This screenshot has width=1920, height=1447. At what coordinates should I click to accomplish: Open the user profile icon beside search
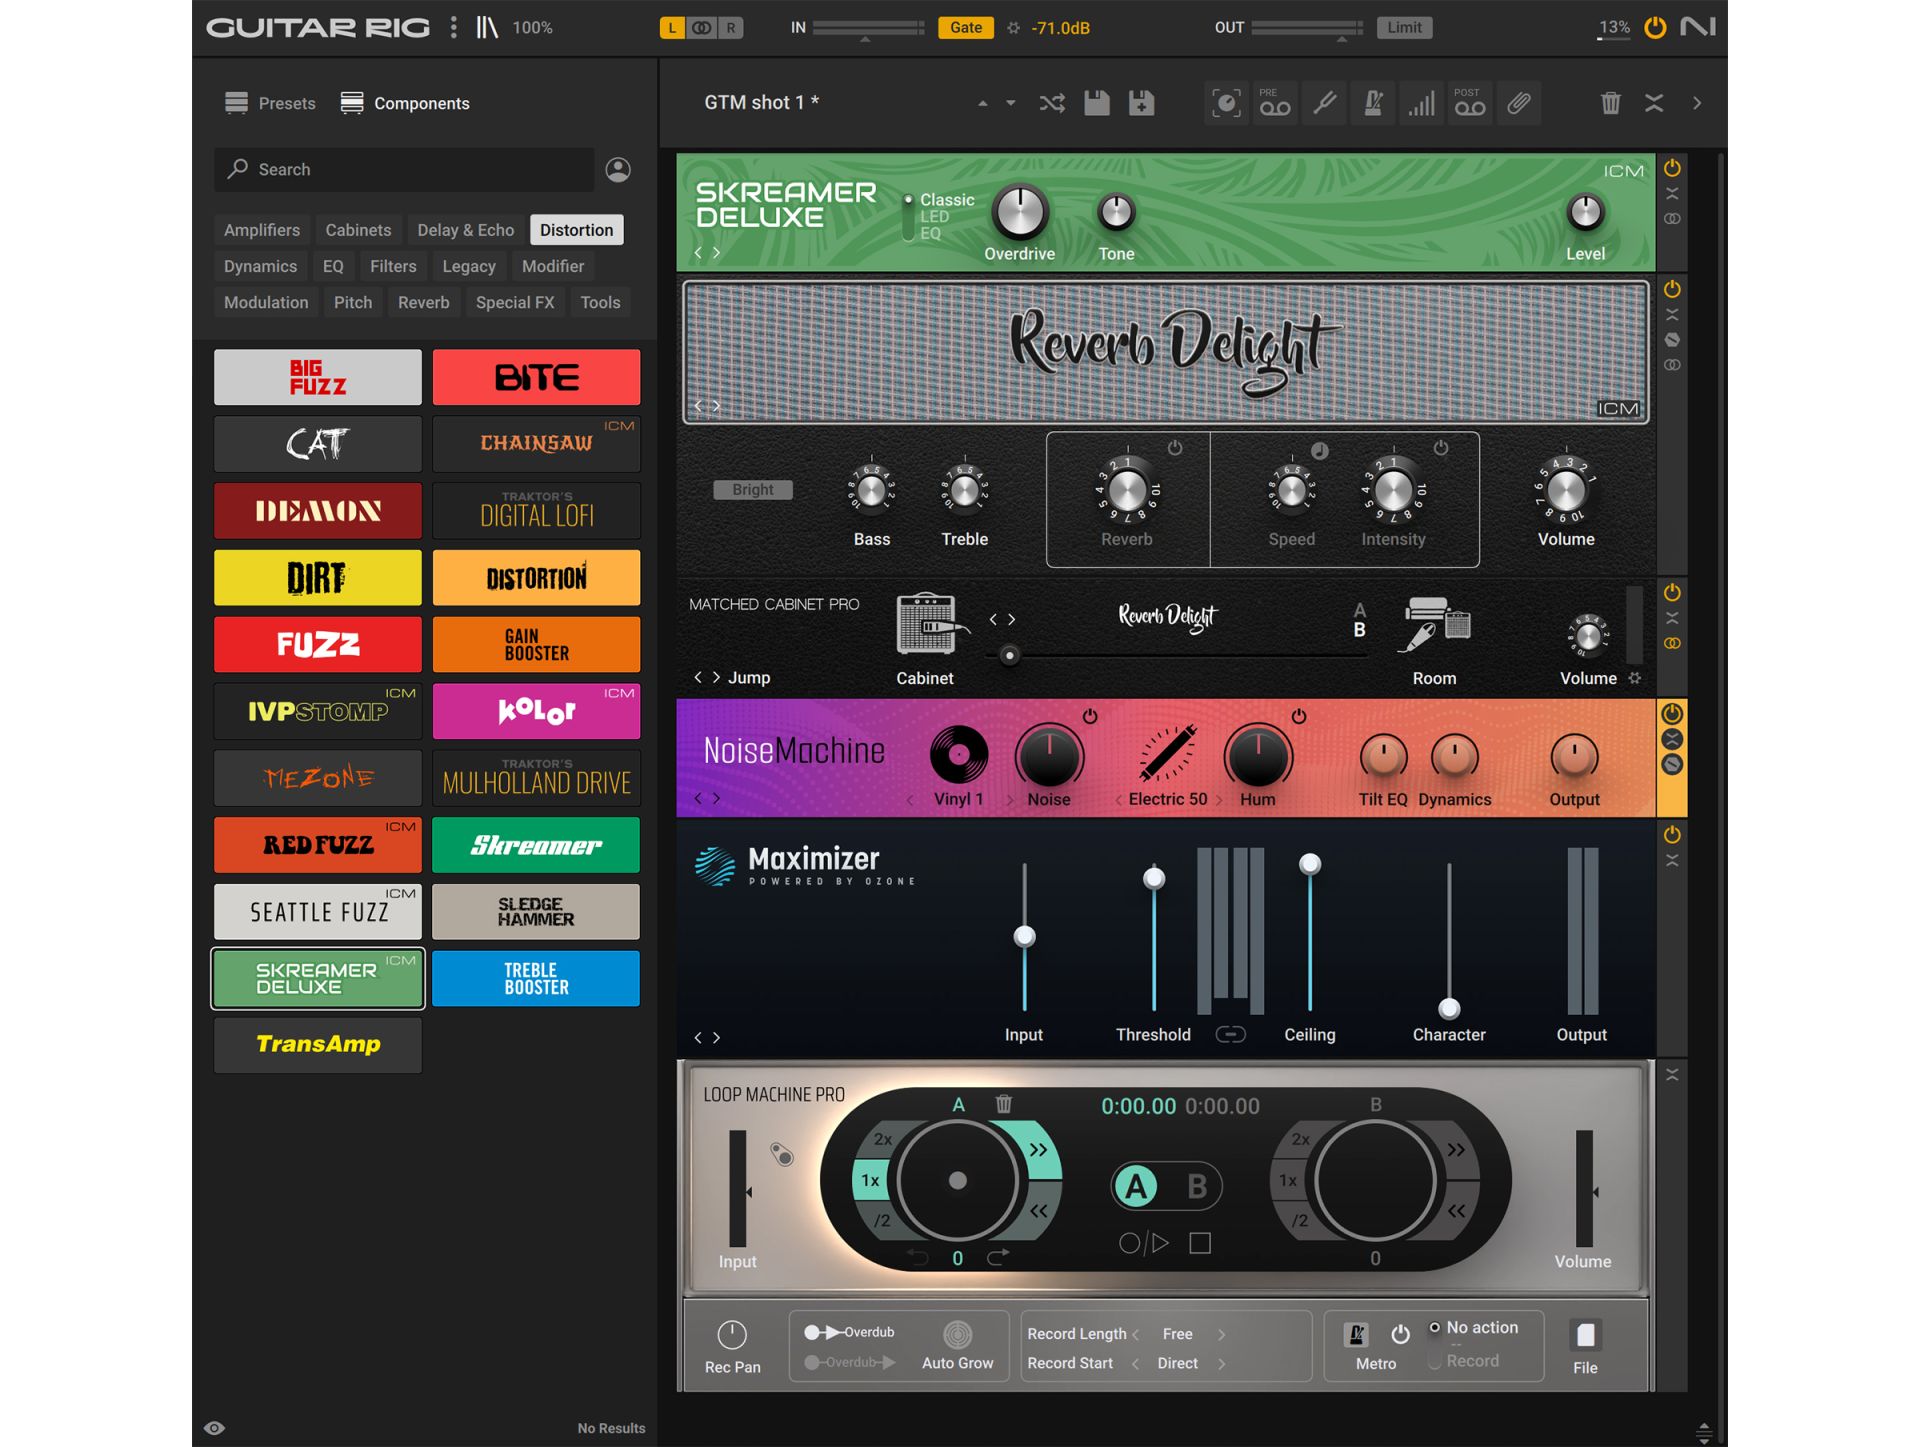click(618, 170)
